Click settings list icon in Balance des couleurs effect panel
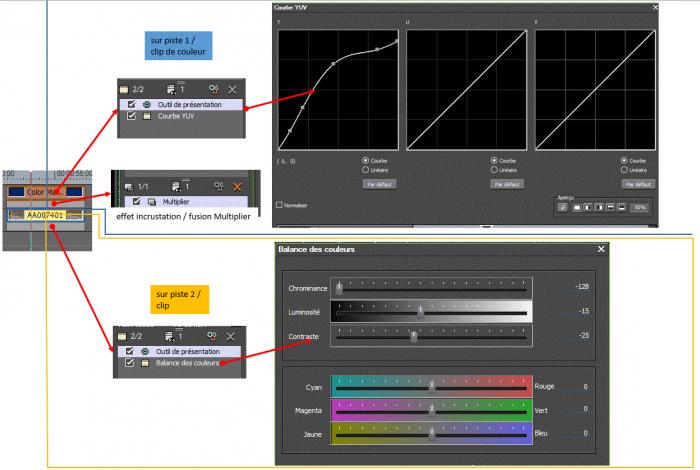Image resolution: width=700 pixels, height=470 pixels. point(169,336)
